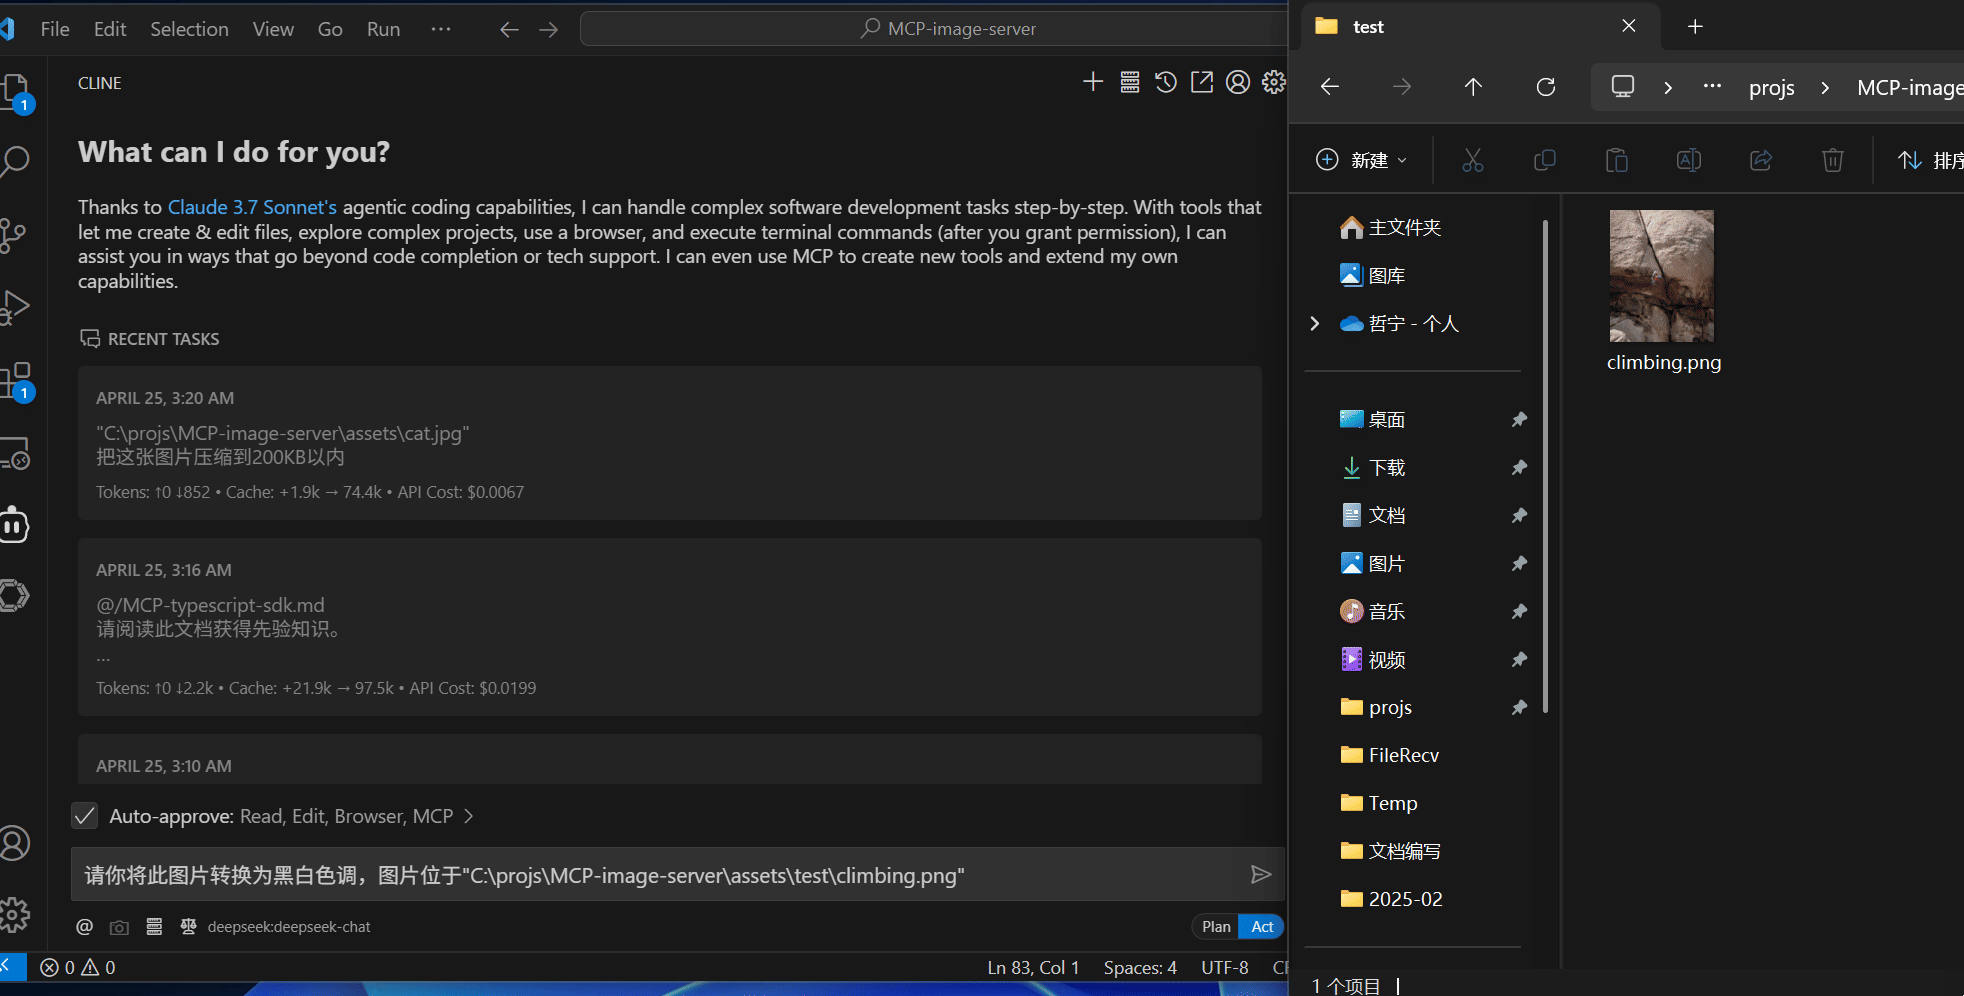This screenshot has height=996, width=1964.
Task: Open Manage gear in activity bar
Action: (x=14, y=914)
